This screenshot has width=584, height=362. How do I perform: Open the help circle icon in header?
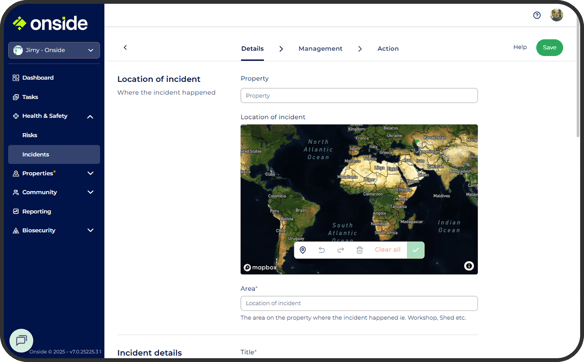click(537, 15)
